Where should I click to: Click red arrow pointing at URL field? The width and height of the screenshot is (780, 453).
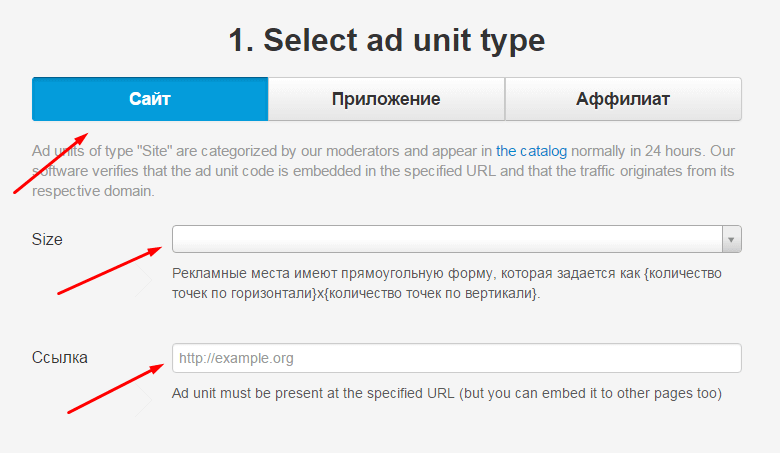click(115, 388)
